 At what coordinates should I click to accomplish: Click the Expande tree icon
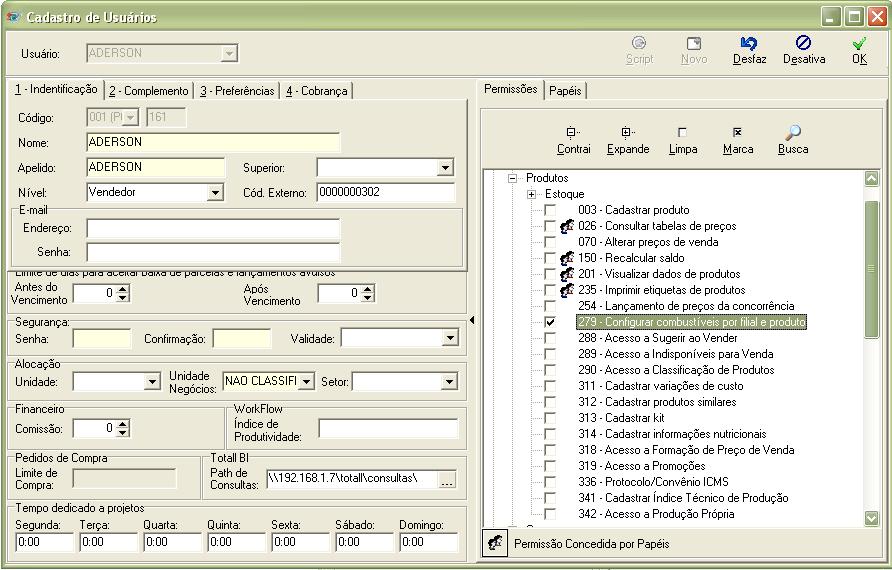coord(627,133)
